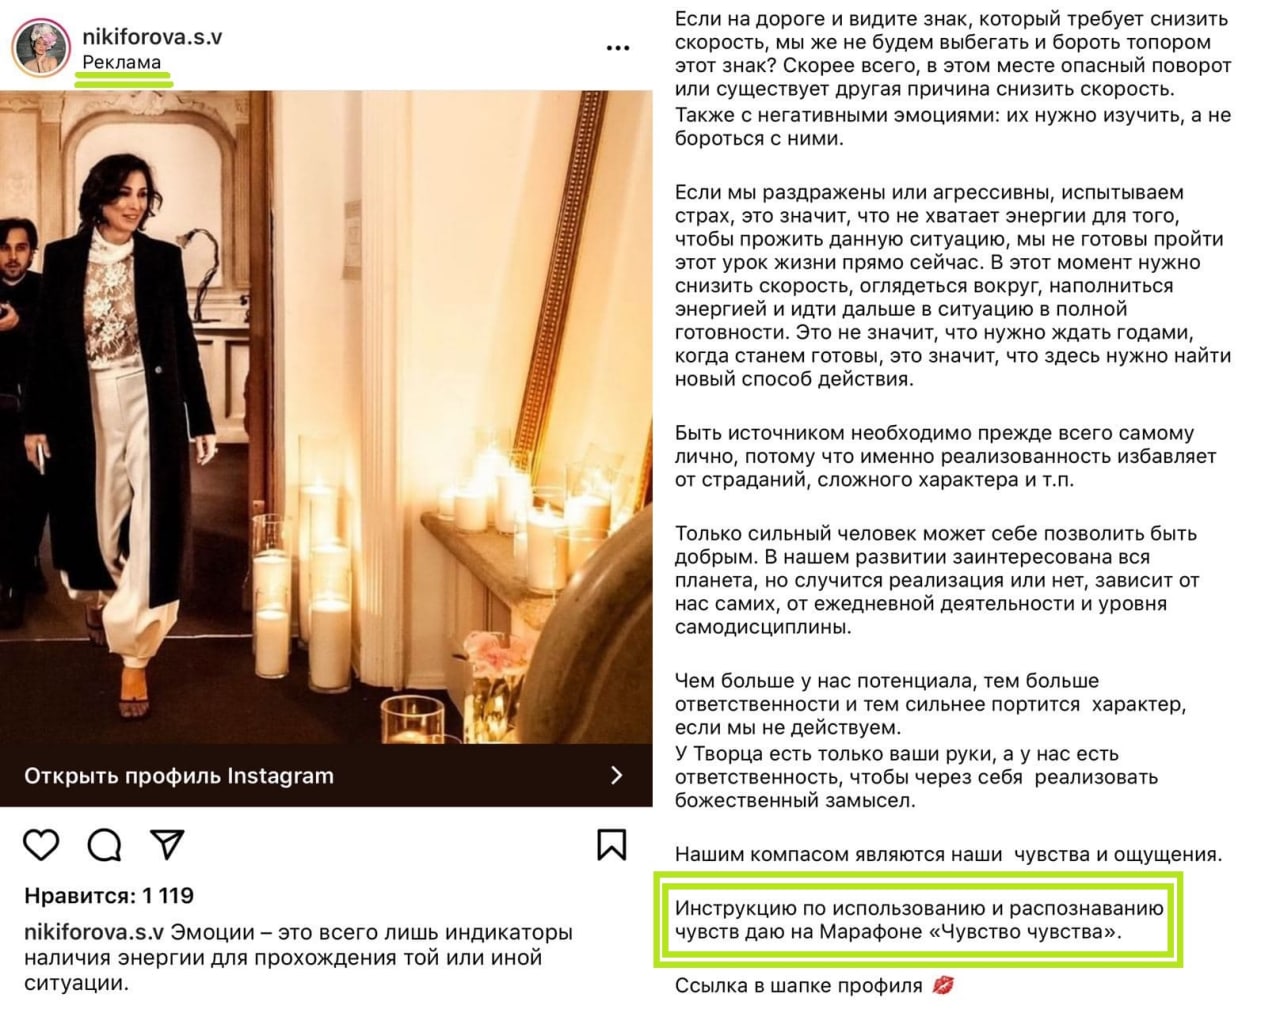Click the kiss lips emoji at caption end
1280x1013 pixels.
pos(942,985)
